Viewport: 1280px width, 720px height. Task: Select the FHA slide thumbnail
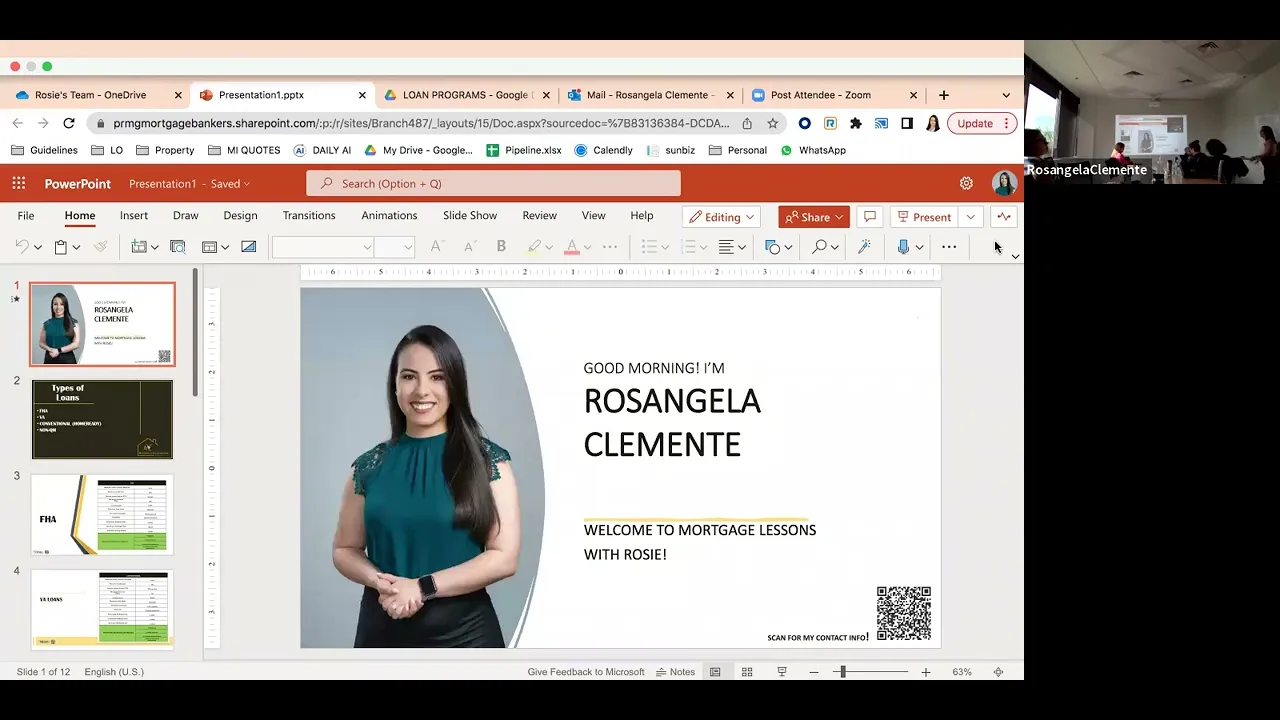coord(102,515)
